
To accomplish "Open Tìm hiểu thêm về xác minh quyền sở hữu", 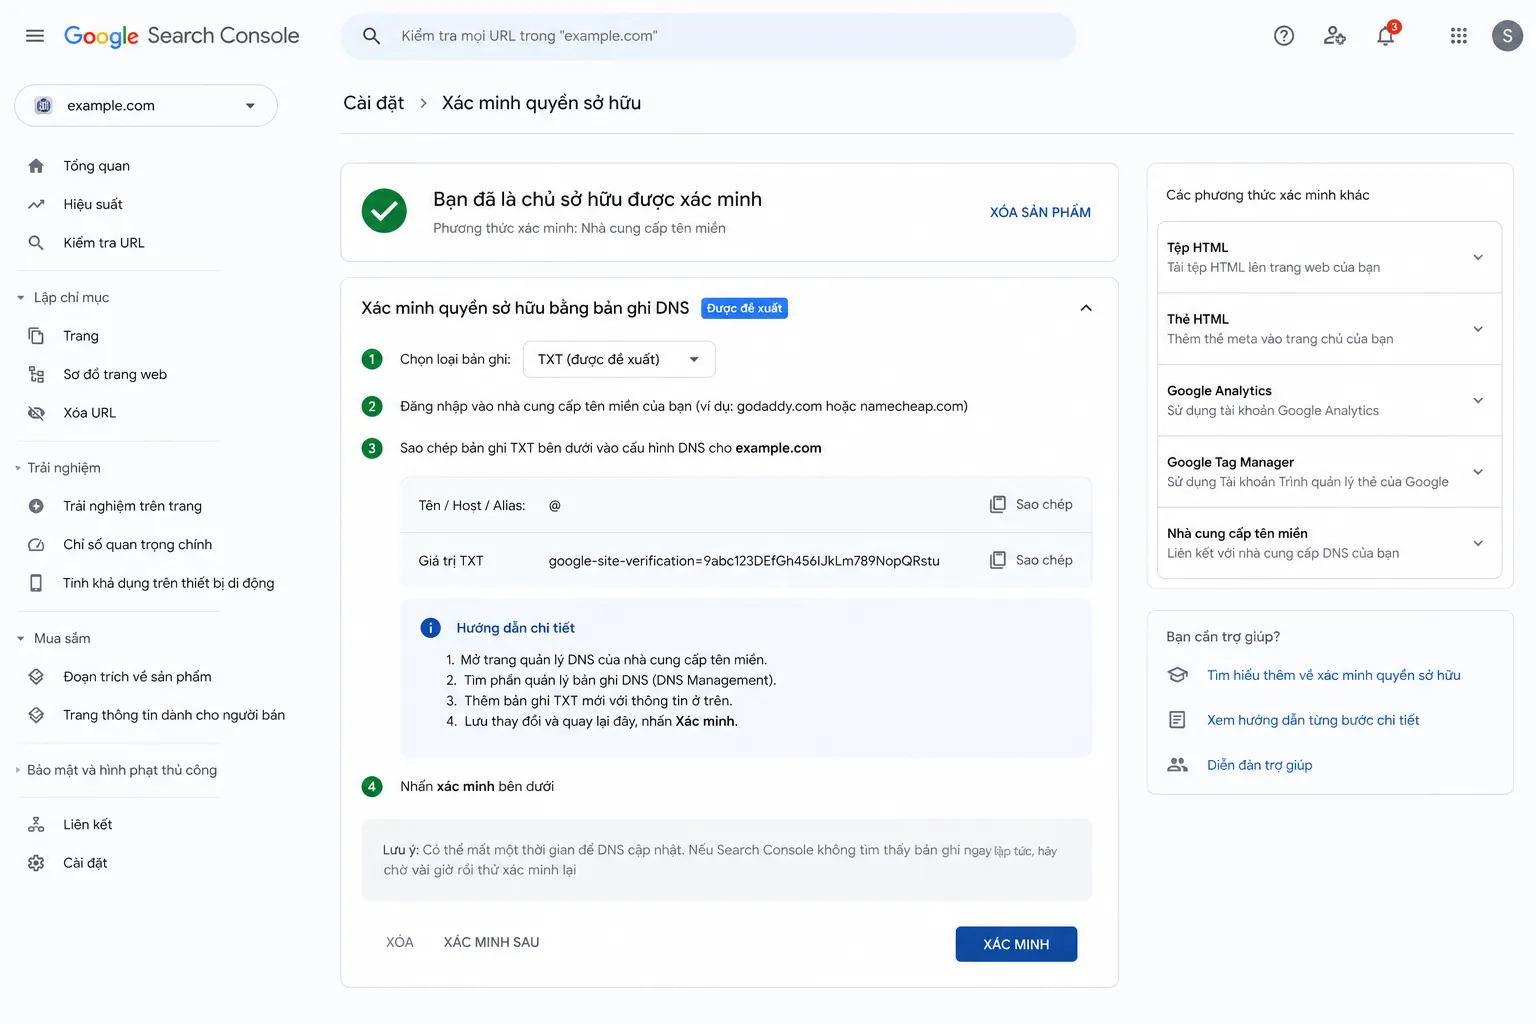I will click(1333, 675).
